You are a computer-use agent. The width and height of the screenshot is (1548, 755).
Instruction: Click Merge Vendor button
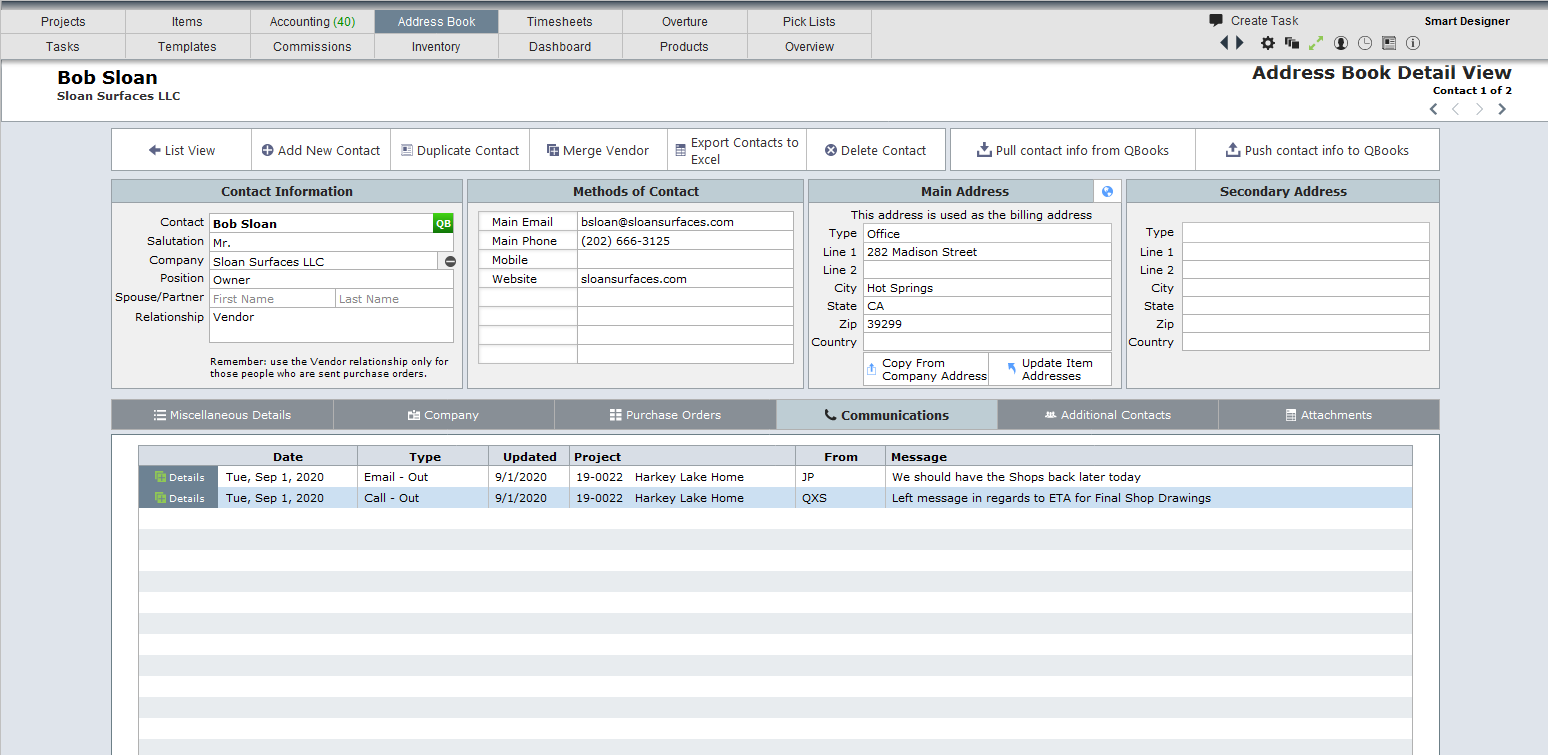598,150
